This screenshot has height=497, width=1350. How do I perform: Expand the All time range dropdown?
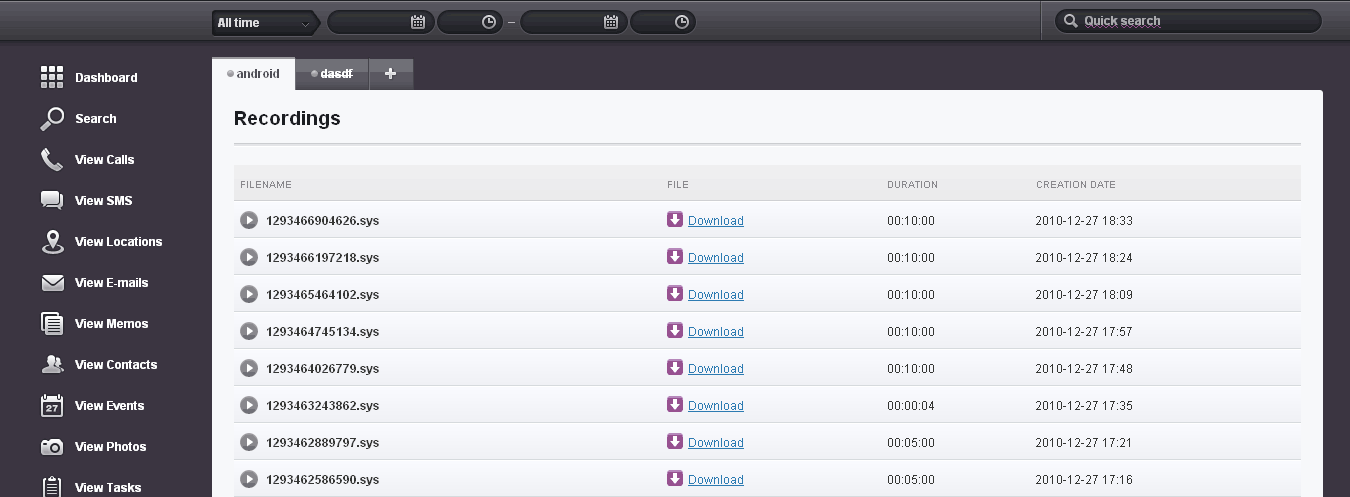click(x=265, y=22)
